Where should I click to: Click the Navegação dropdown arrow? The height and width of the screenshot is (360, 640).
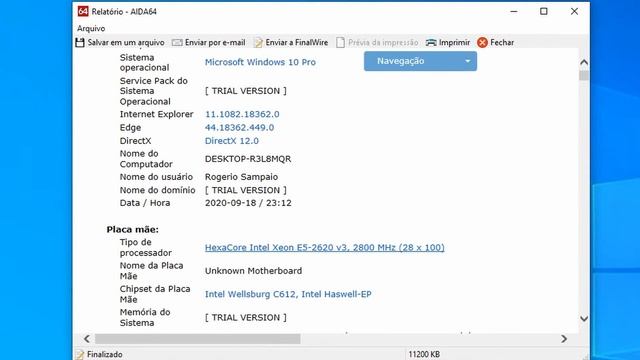pyautogui.click(x=468, y=61)
